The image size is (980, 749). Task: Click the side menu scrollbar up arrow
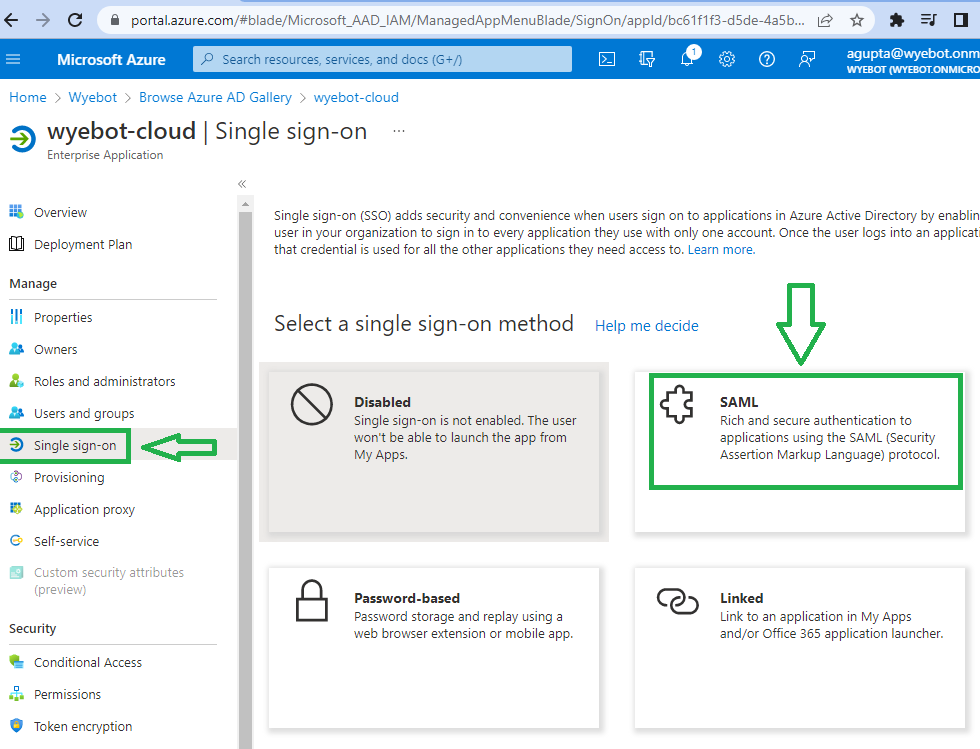[245, 204]
